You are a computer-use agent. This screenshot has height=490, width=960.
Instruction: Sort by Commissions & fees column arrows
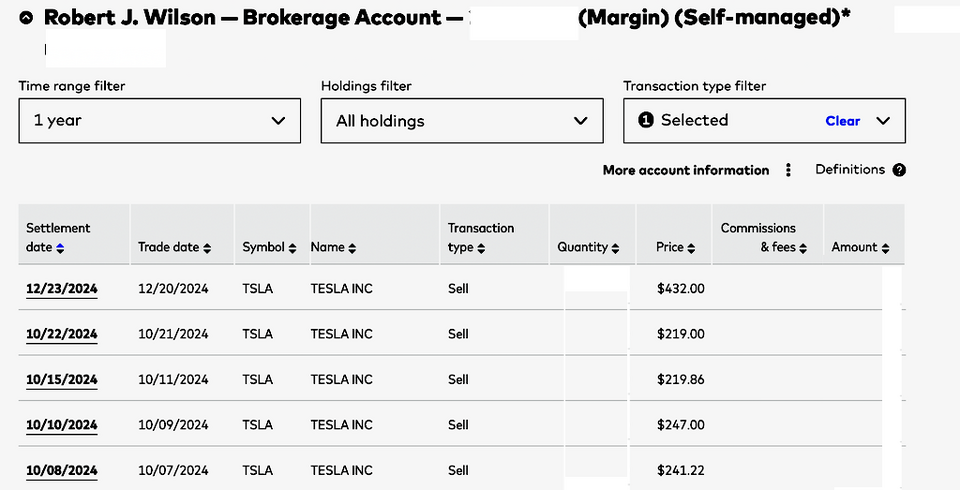[x=803, y=248]
